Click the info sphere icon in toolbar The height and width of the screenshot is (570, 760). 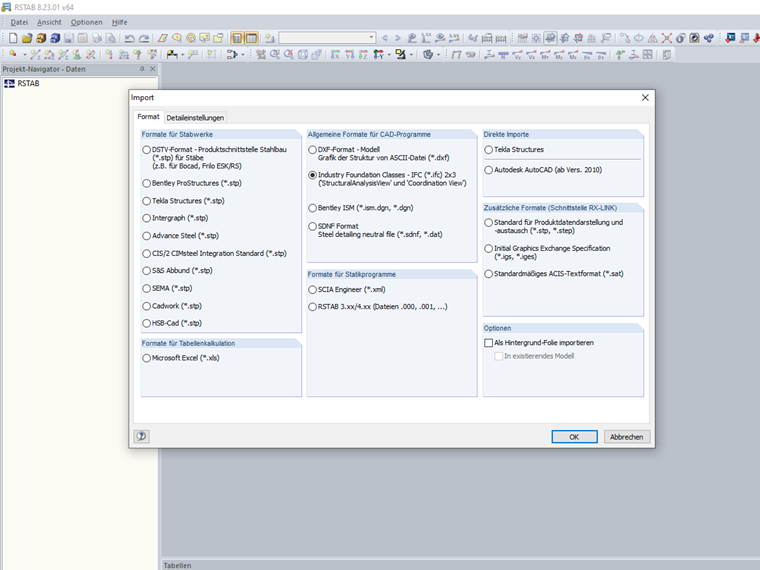tap(681, 38)
